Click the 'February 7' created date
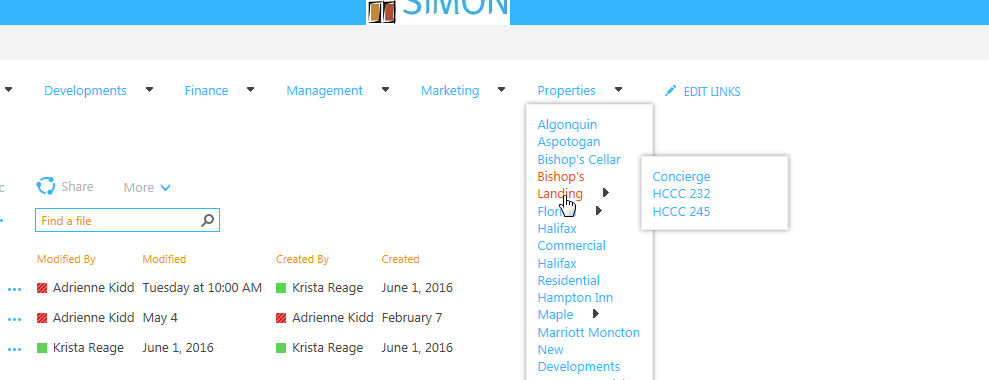 (x=412, y=318)
